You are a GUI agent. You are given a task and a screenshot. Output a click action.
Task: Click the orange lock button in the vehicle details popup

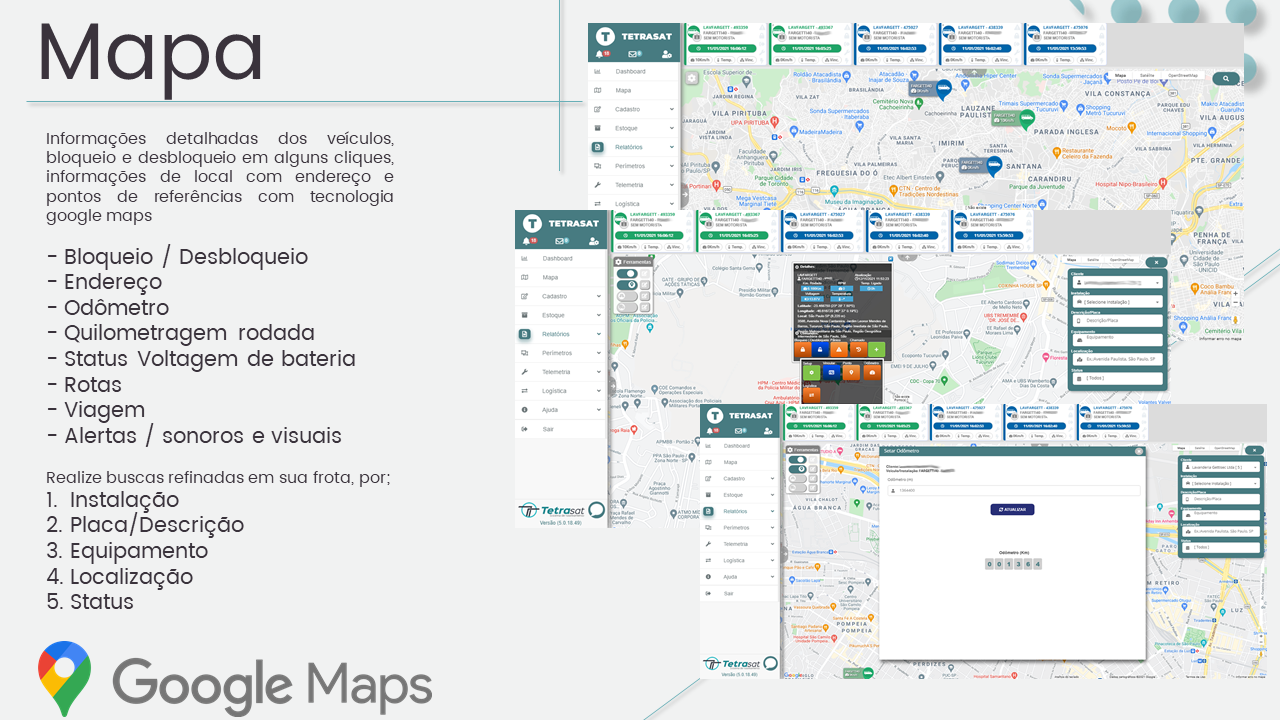click(x=801, y=349)
